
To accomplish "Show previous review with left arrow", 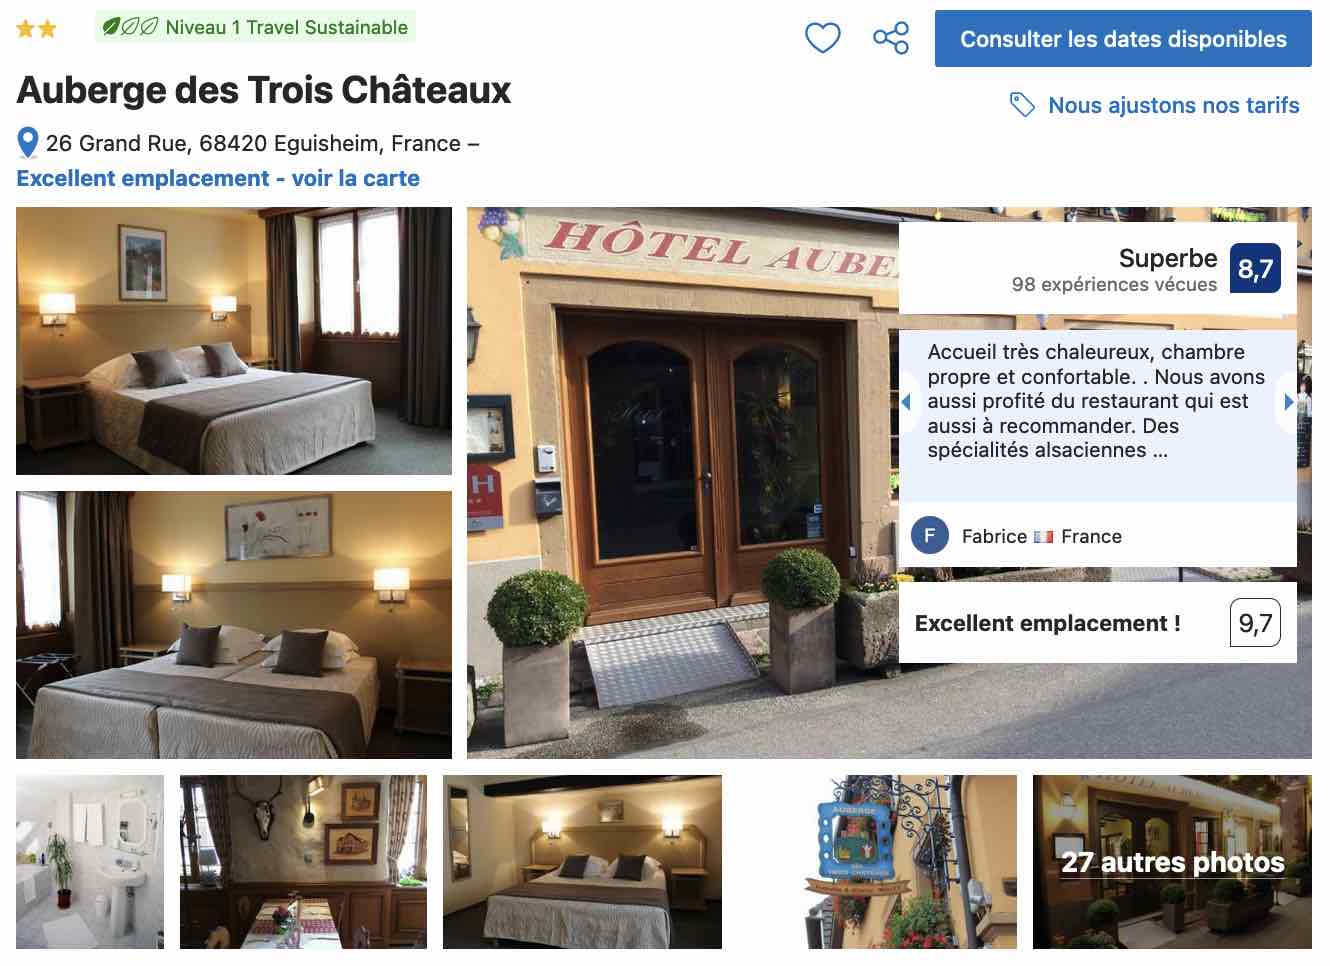I will 907,402.
